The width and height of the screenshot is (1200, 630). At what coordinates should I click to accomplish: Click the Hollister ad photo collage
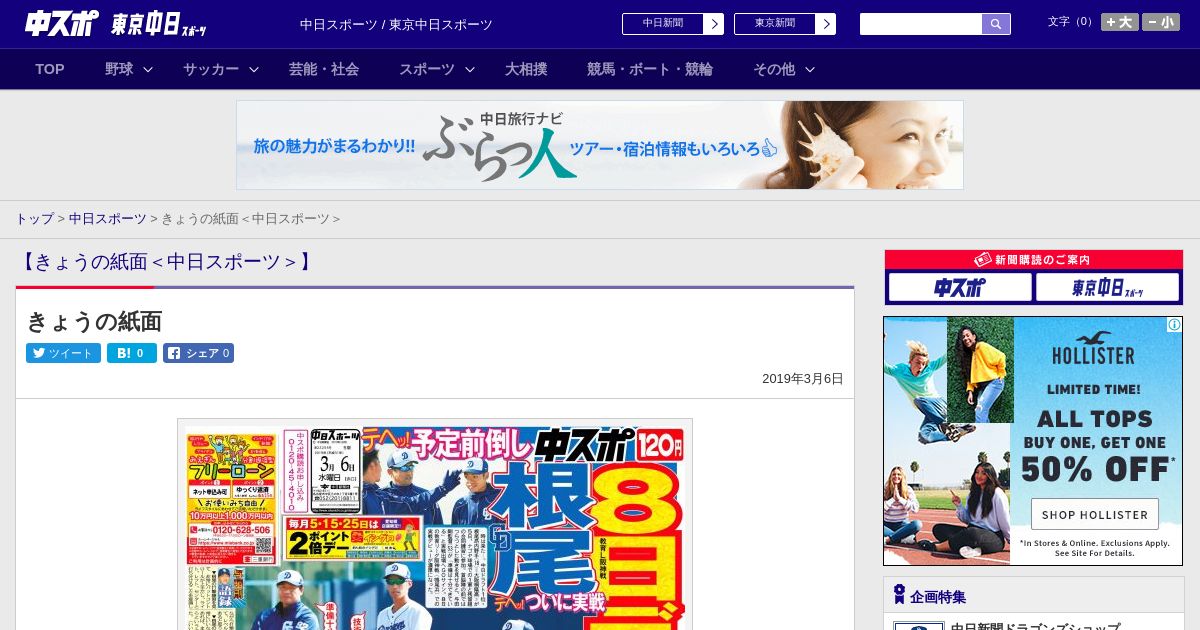tap(948, 441)
